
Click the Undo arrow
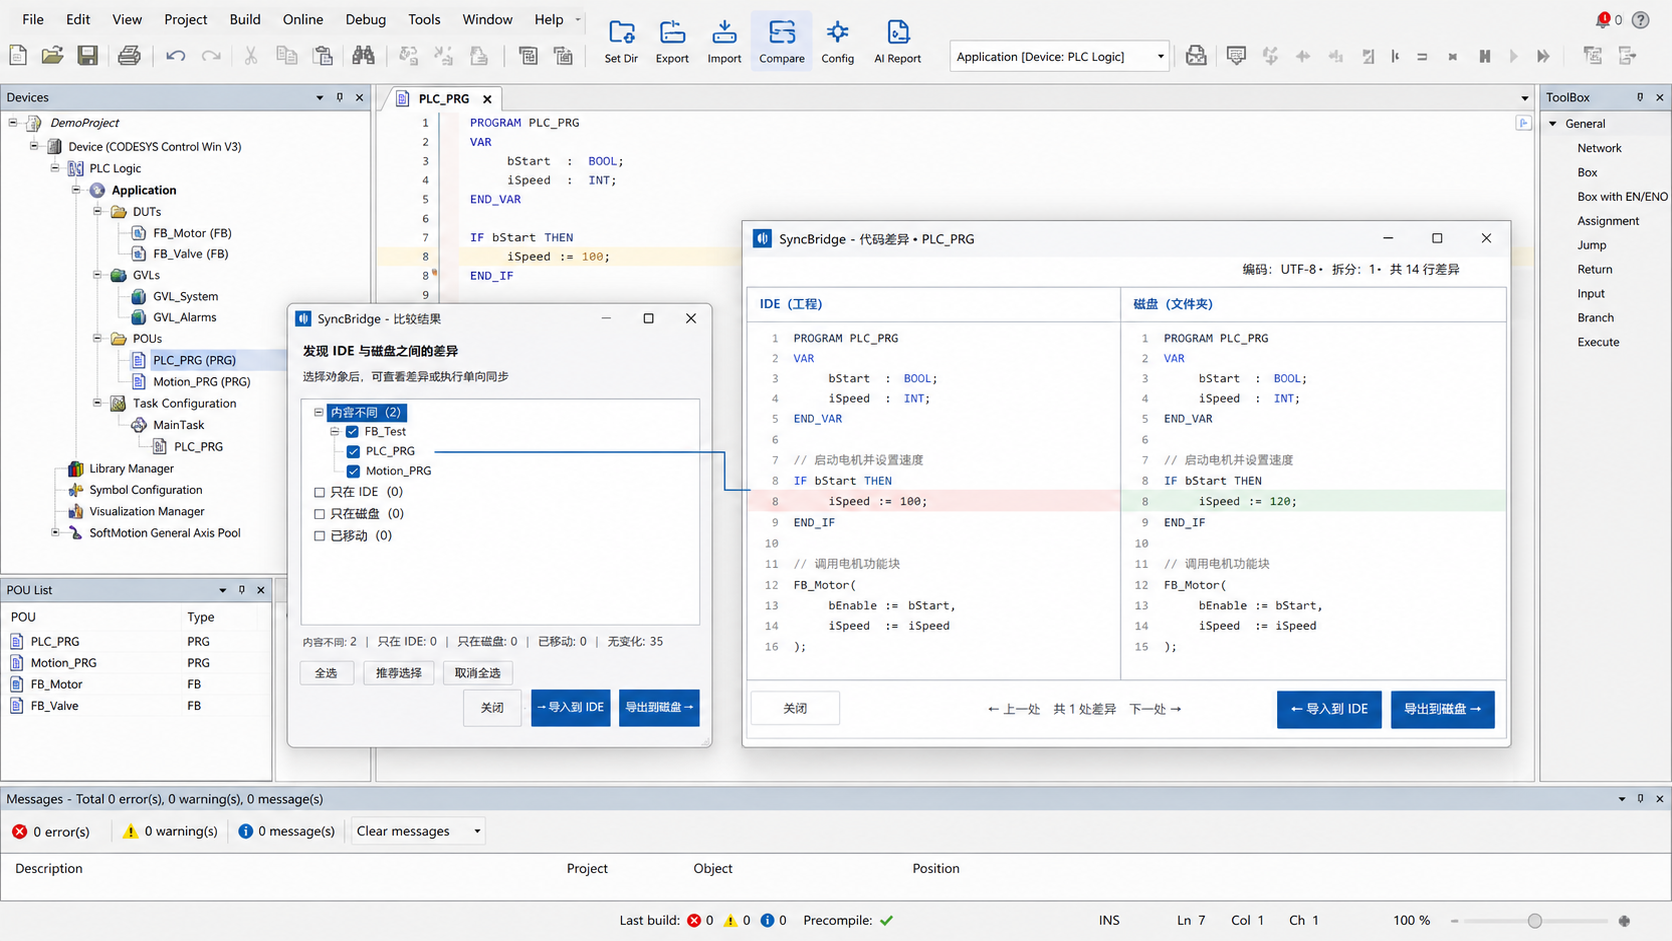(x=176, y=56)
